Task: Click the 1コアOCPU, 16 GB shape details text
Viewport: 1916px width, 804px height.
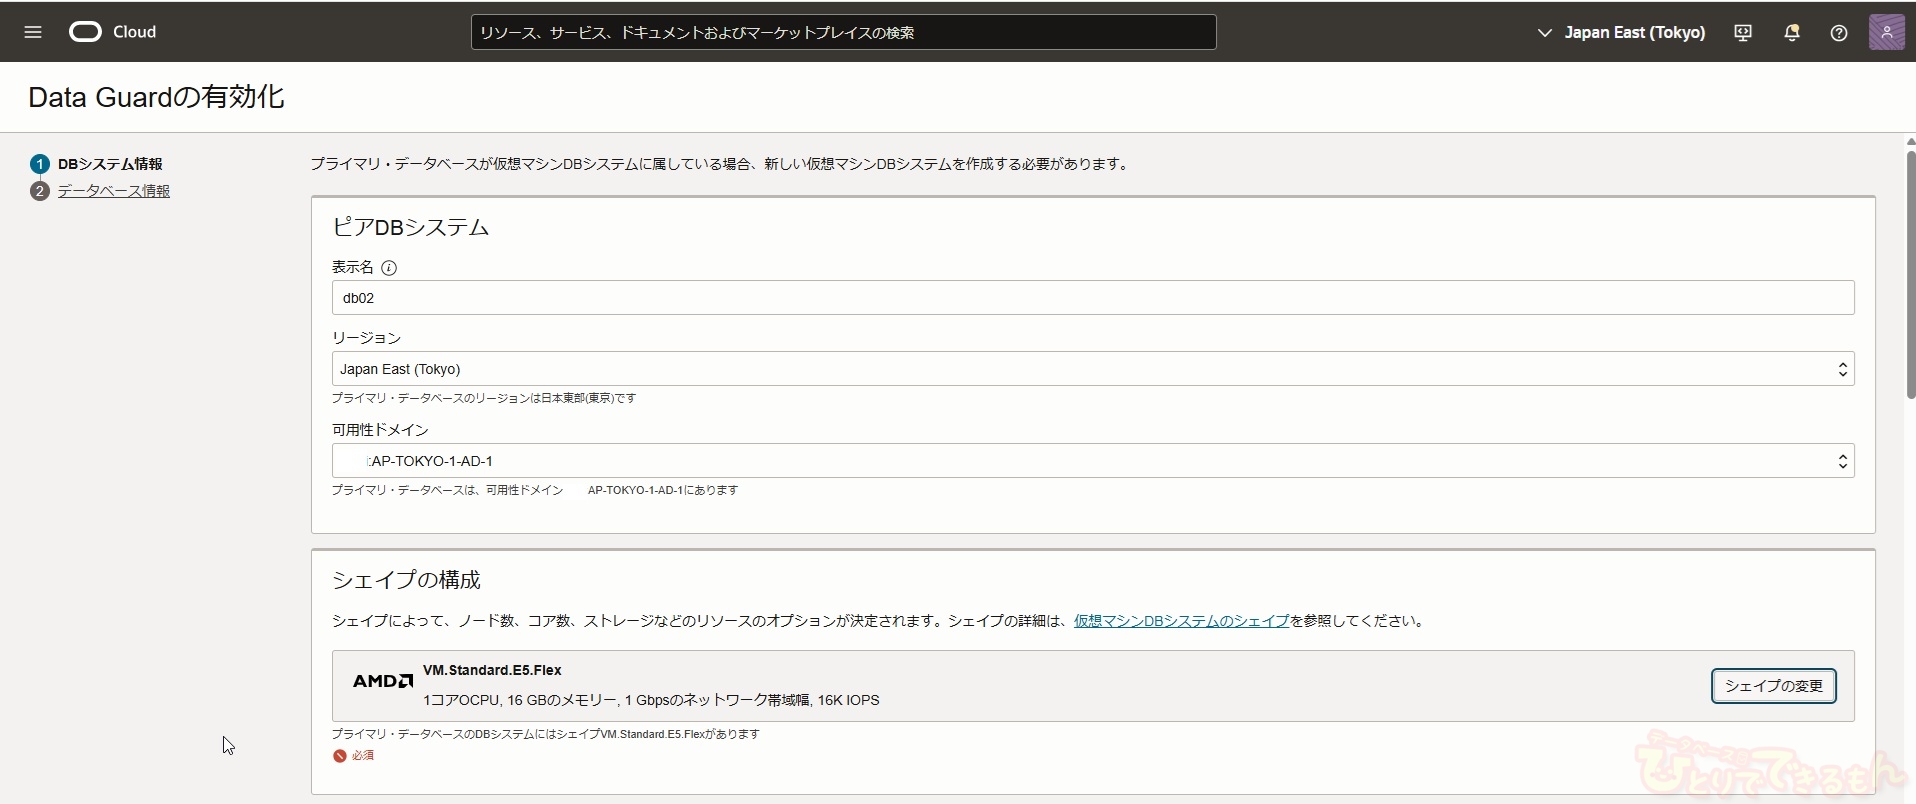Action: click(651, 700)
